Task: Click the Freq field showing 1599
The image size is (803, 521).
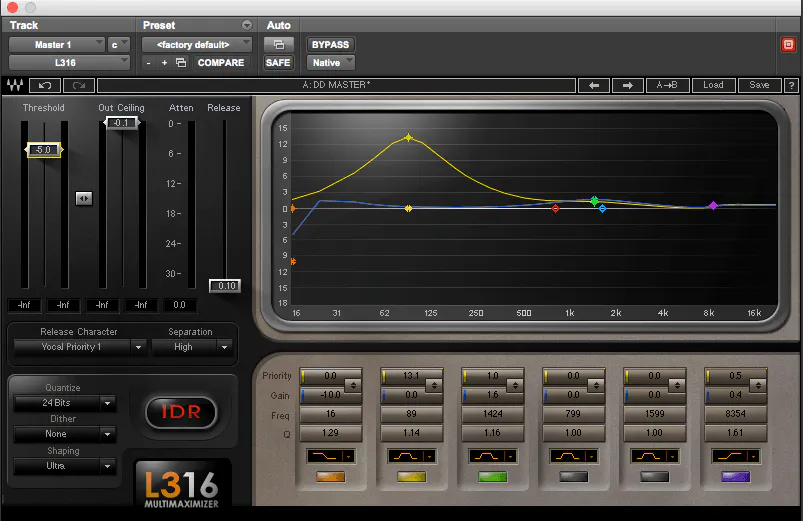Action: [x=654, y=414]
